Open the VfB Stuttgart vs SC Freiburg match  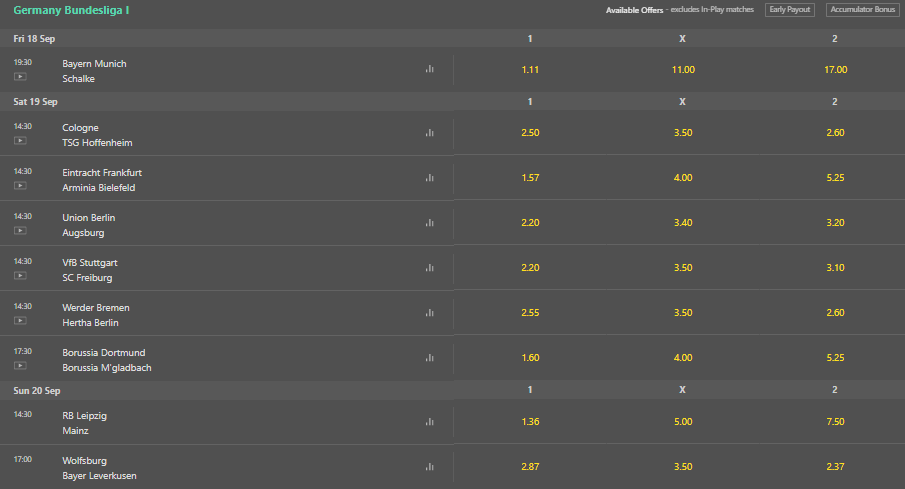[x=90, y=270]
